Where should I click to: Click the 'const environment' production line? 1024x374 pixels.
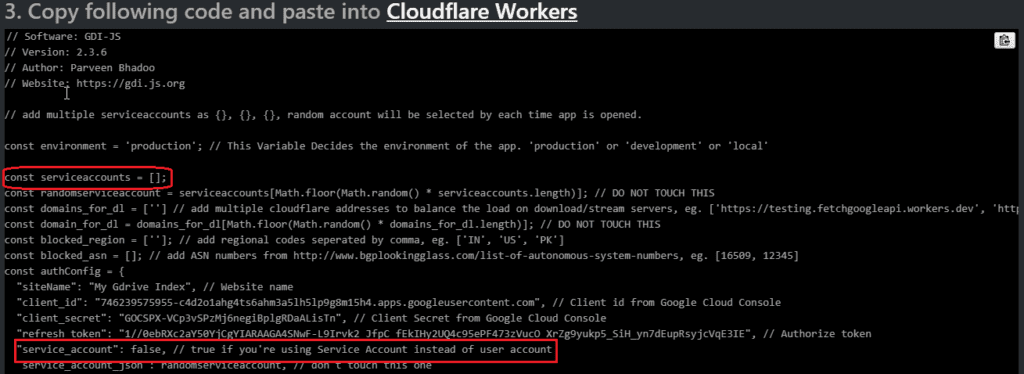[385, 146]
